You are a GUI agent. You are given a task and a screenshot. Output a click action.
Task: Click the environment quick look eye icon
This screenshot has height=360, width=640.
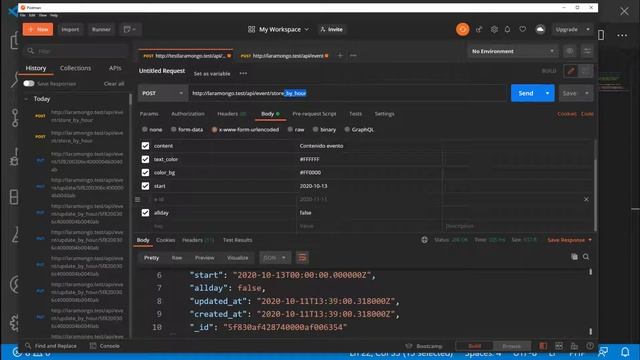tap(569, 51)
